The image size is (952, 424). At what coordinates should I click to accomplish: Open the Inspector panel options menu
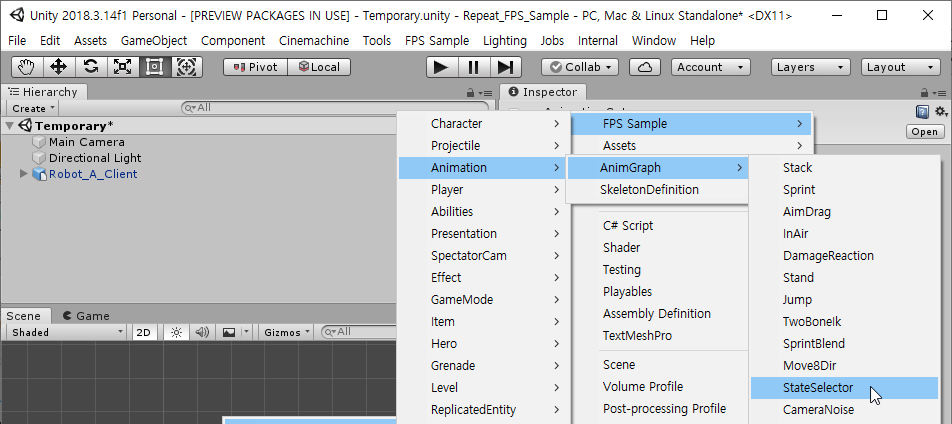coord(939,93)
